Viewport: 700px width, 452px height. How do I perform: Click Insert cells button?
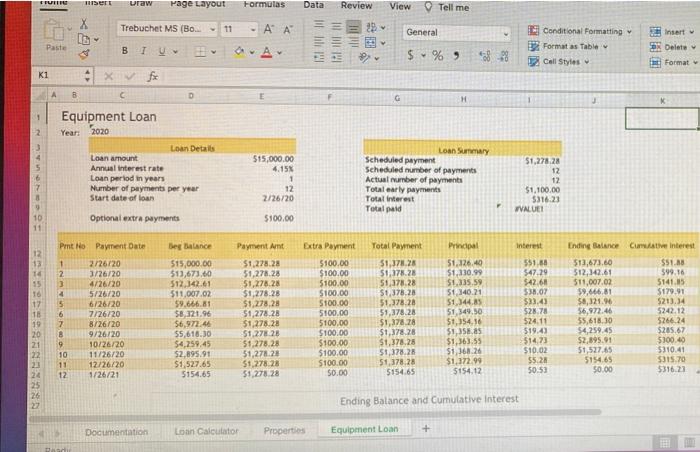coord(671,32)
